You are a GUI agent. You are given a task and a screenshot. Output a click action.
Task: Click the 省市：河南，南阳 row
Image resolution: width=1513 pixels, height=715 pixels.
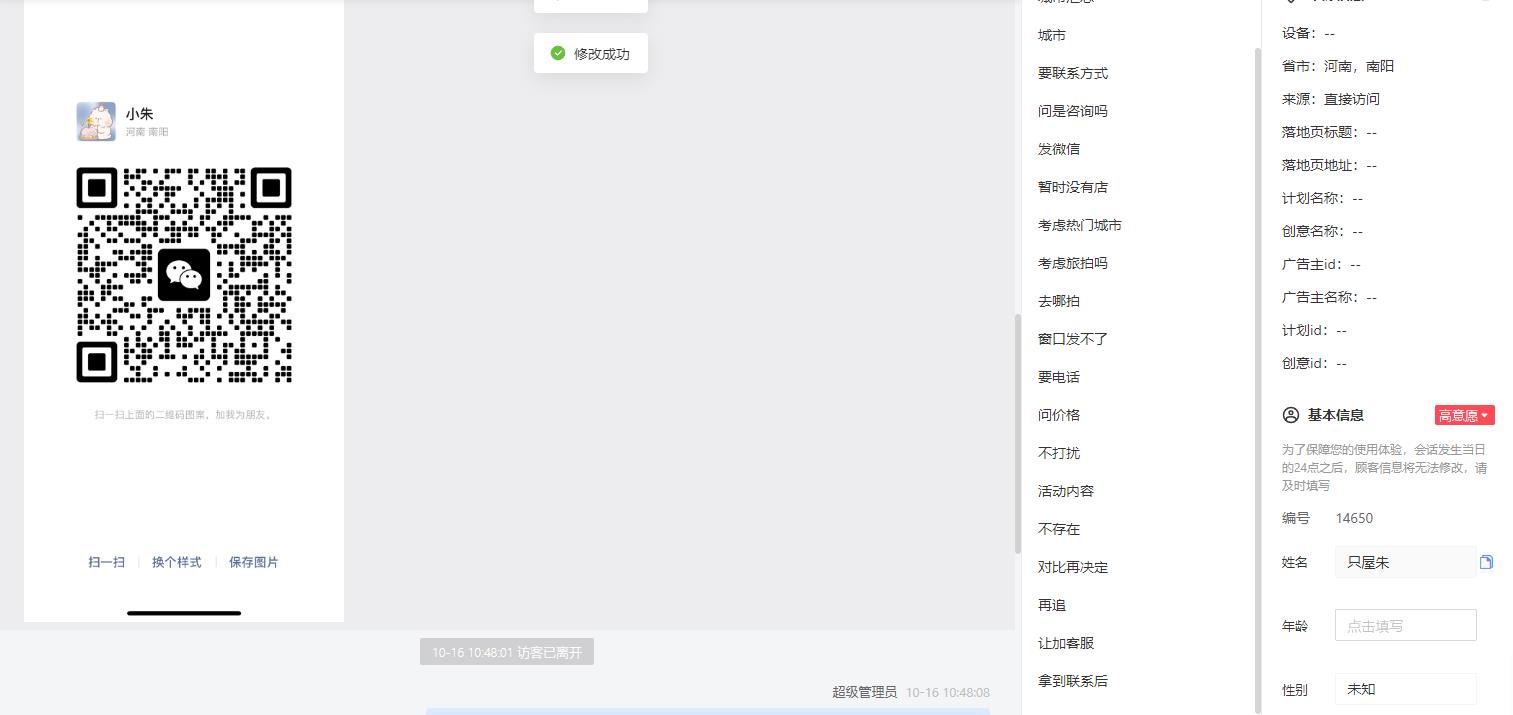1338,66
